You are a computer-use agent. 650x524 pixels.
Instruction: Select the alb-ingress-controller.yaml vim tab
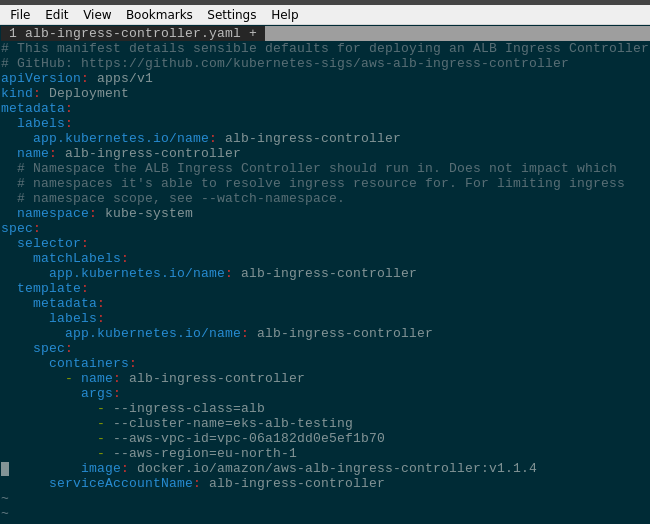pos(132,33)
